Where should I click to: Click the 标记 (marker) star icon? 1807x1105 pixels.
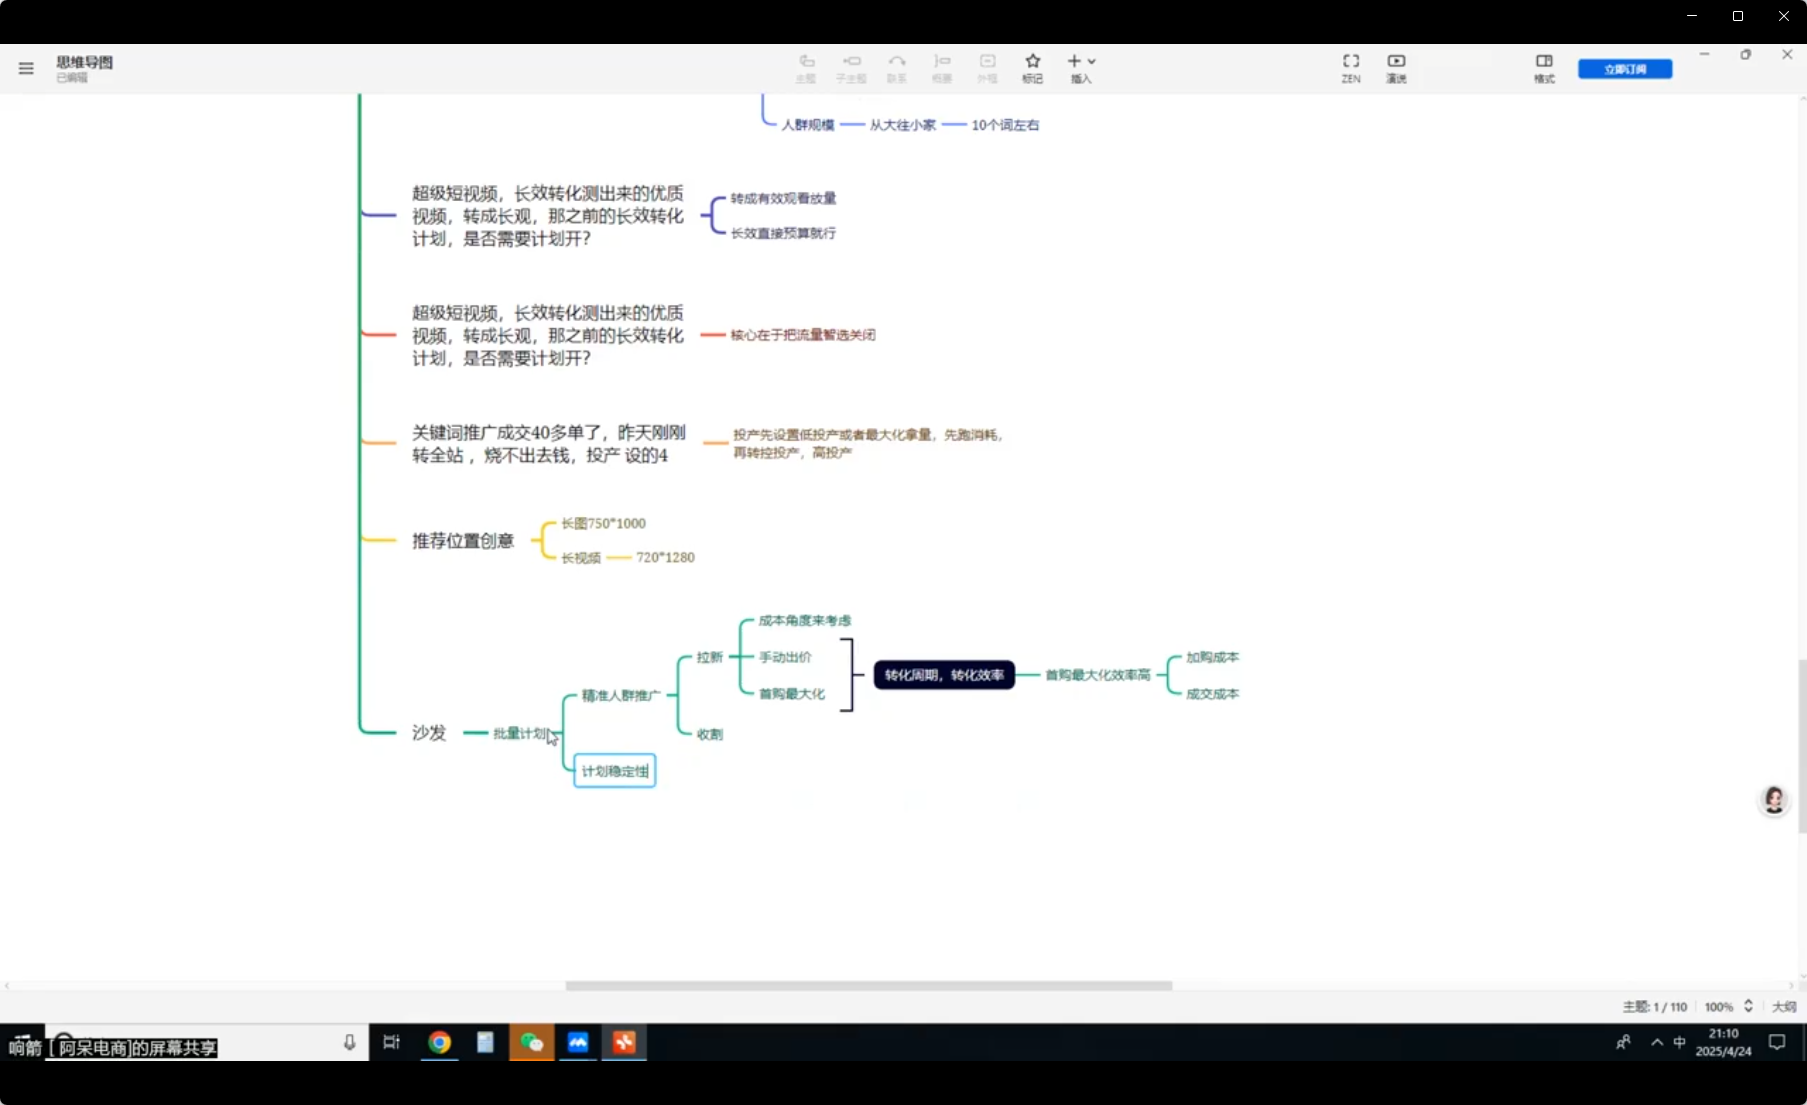(x=1032, y=67)
